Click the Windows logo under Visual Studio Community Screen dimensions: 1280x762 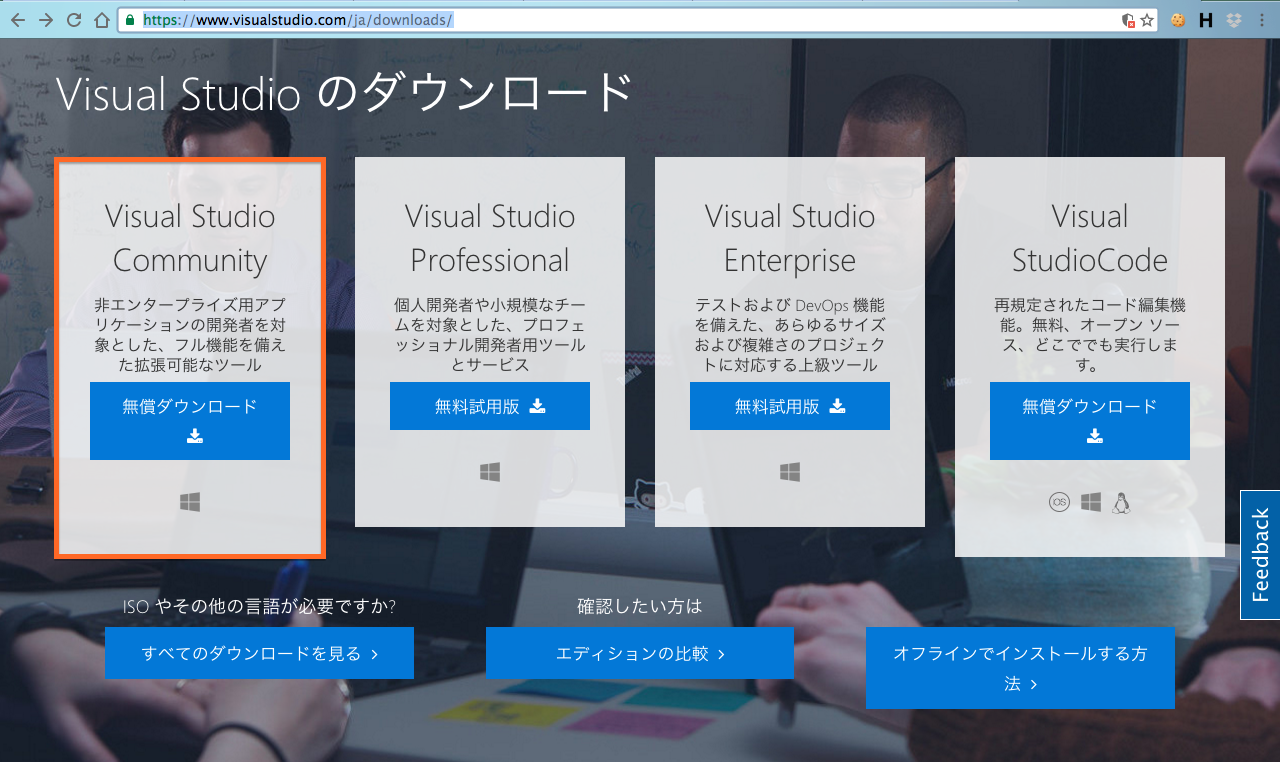(x=190, y=502)
